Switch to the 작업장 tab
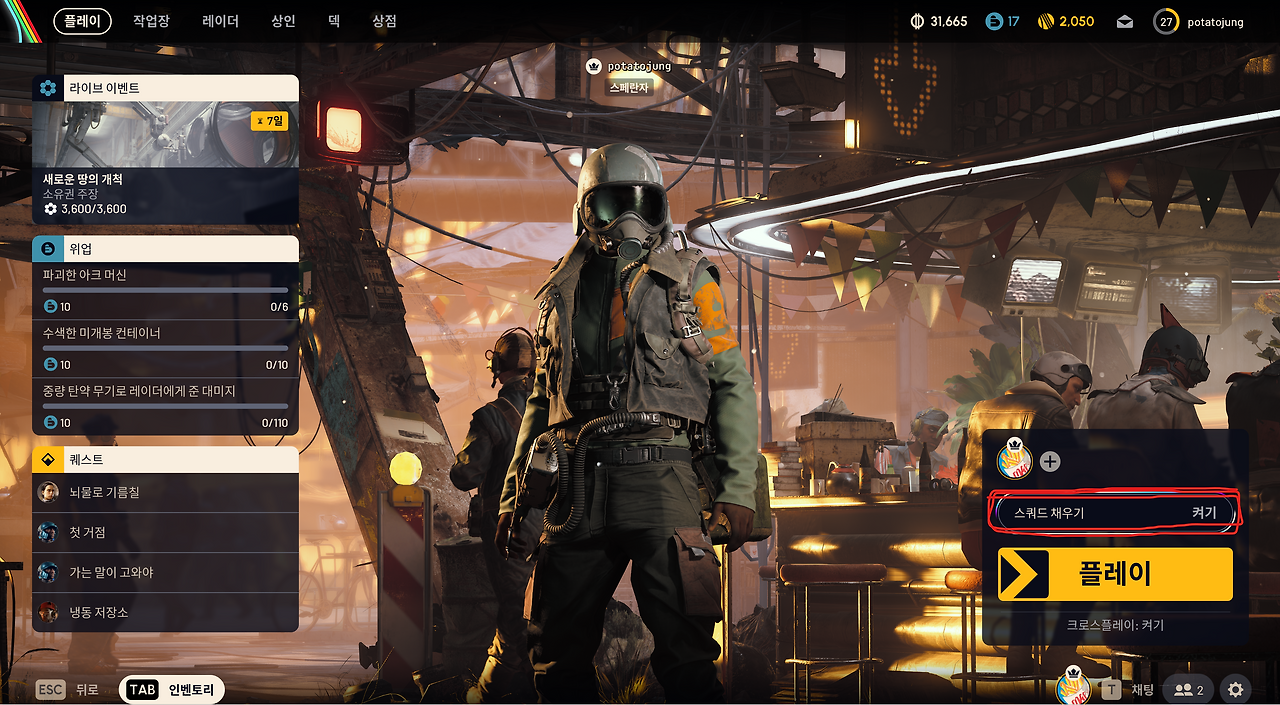Viewport: 1280px width, 705px height. click(x=151, y=21)
